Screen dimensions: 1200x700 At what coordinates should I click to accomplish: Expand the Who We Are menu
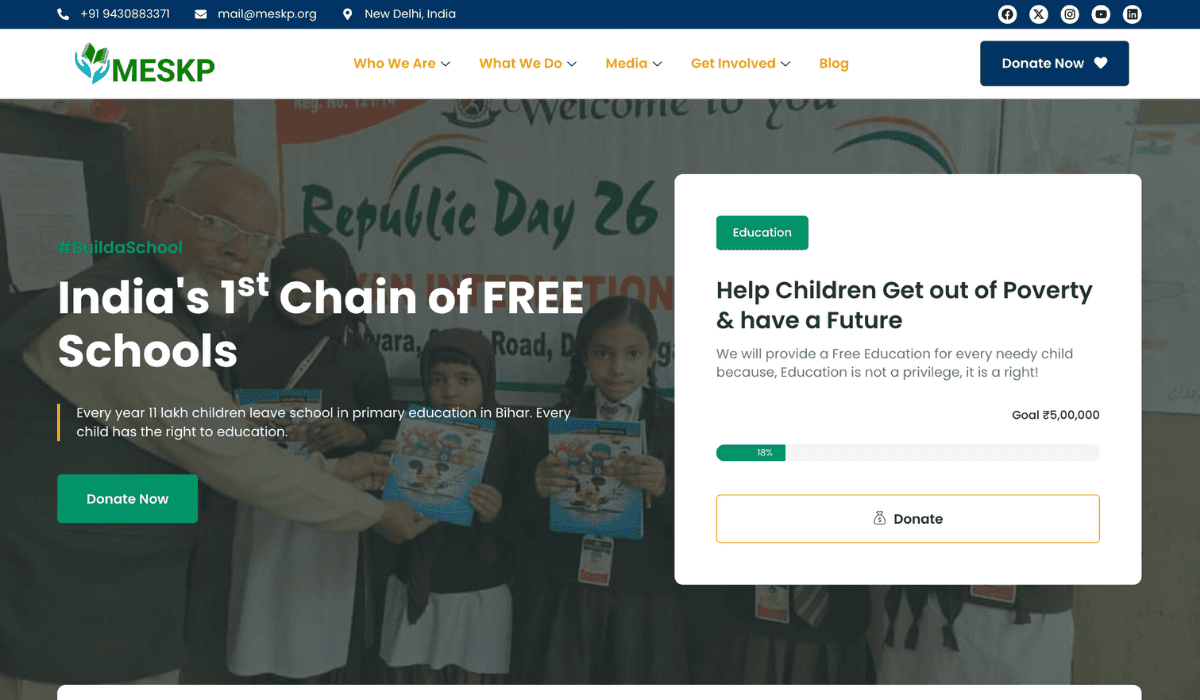402,63
